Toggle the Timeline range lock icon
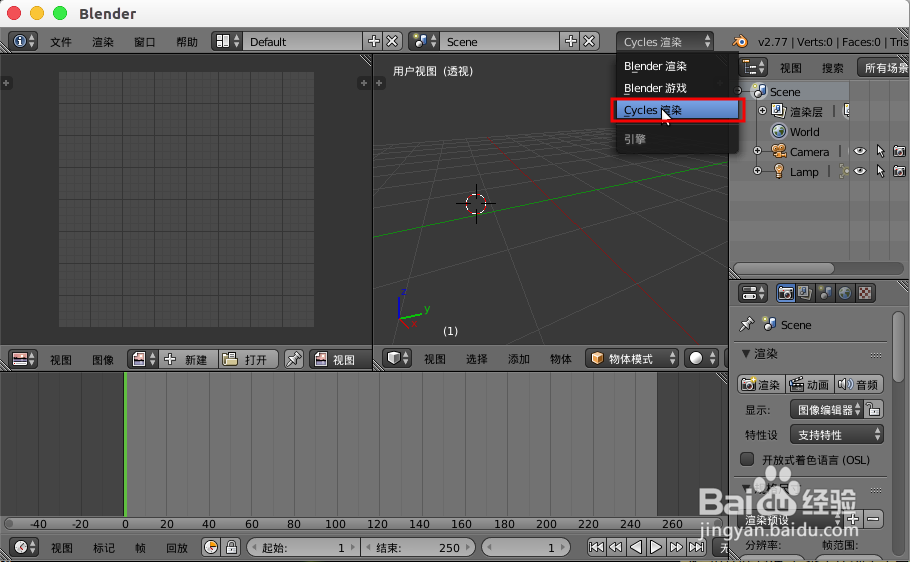Screen dimensions: 910x562 (x=231, y=547)
